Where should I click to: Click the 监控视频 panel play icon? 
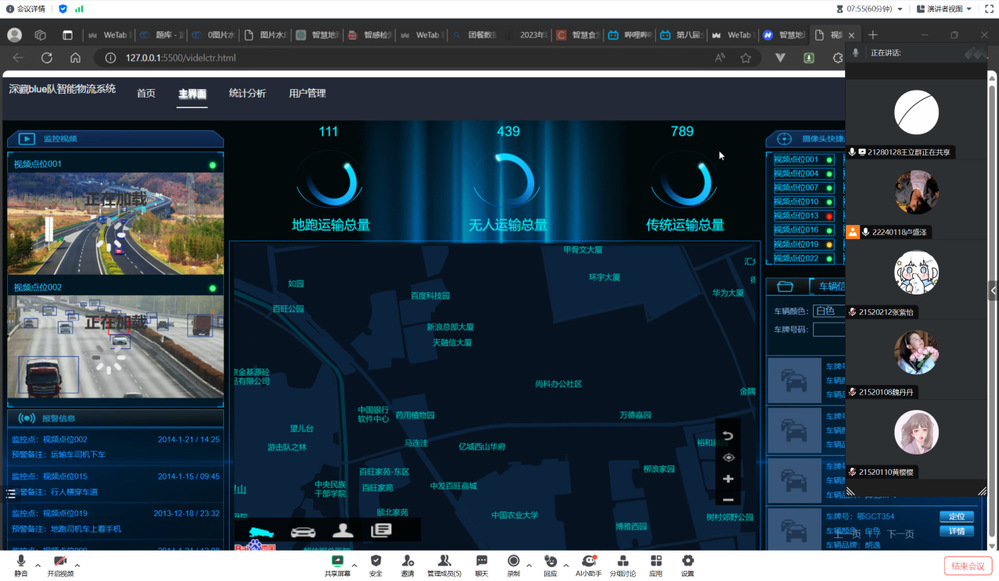click(x=27, y=138)
